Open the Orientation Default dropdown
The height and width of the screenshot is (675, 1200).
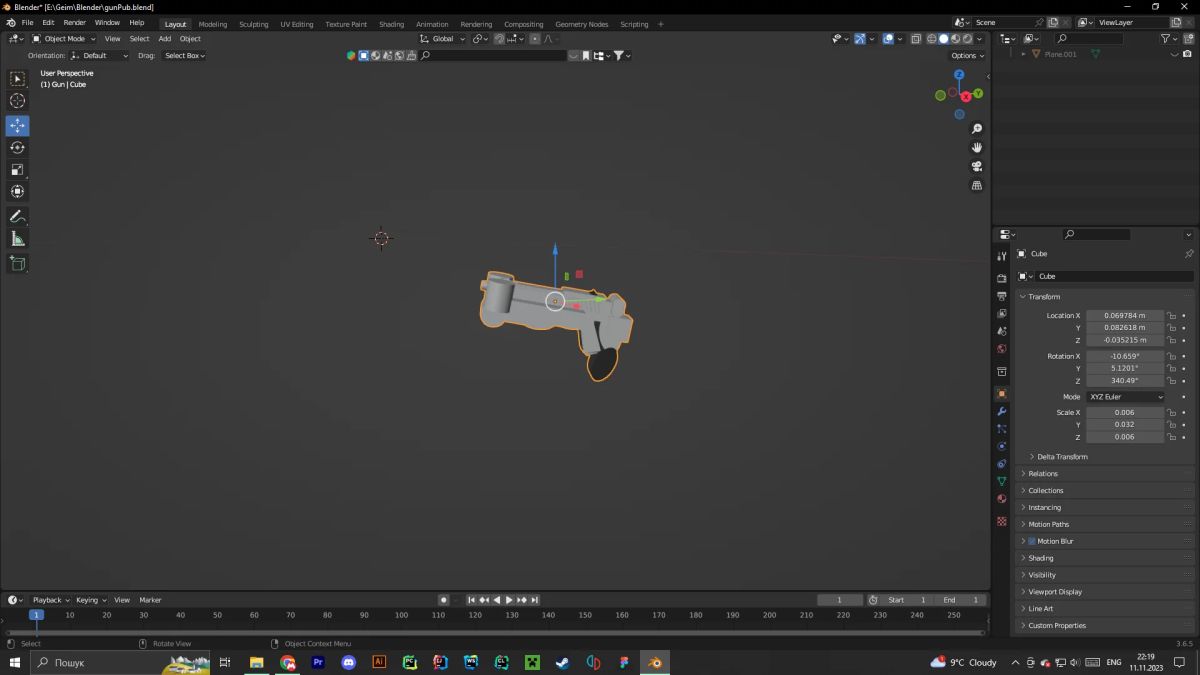[100, 56]
